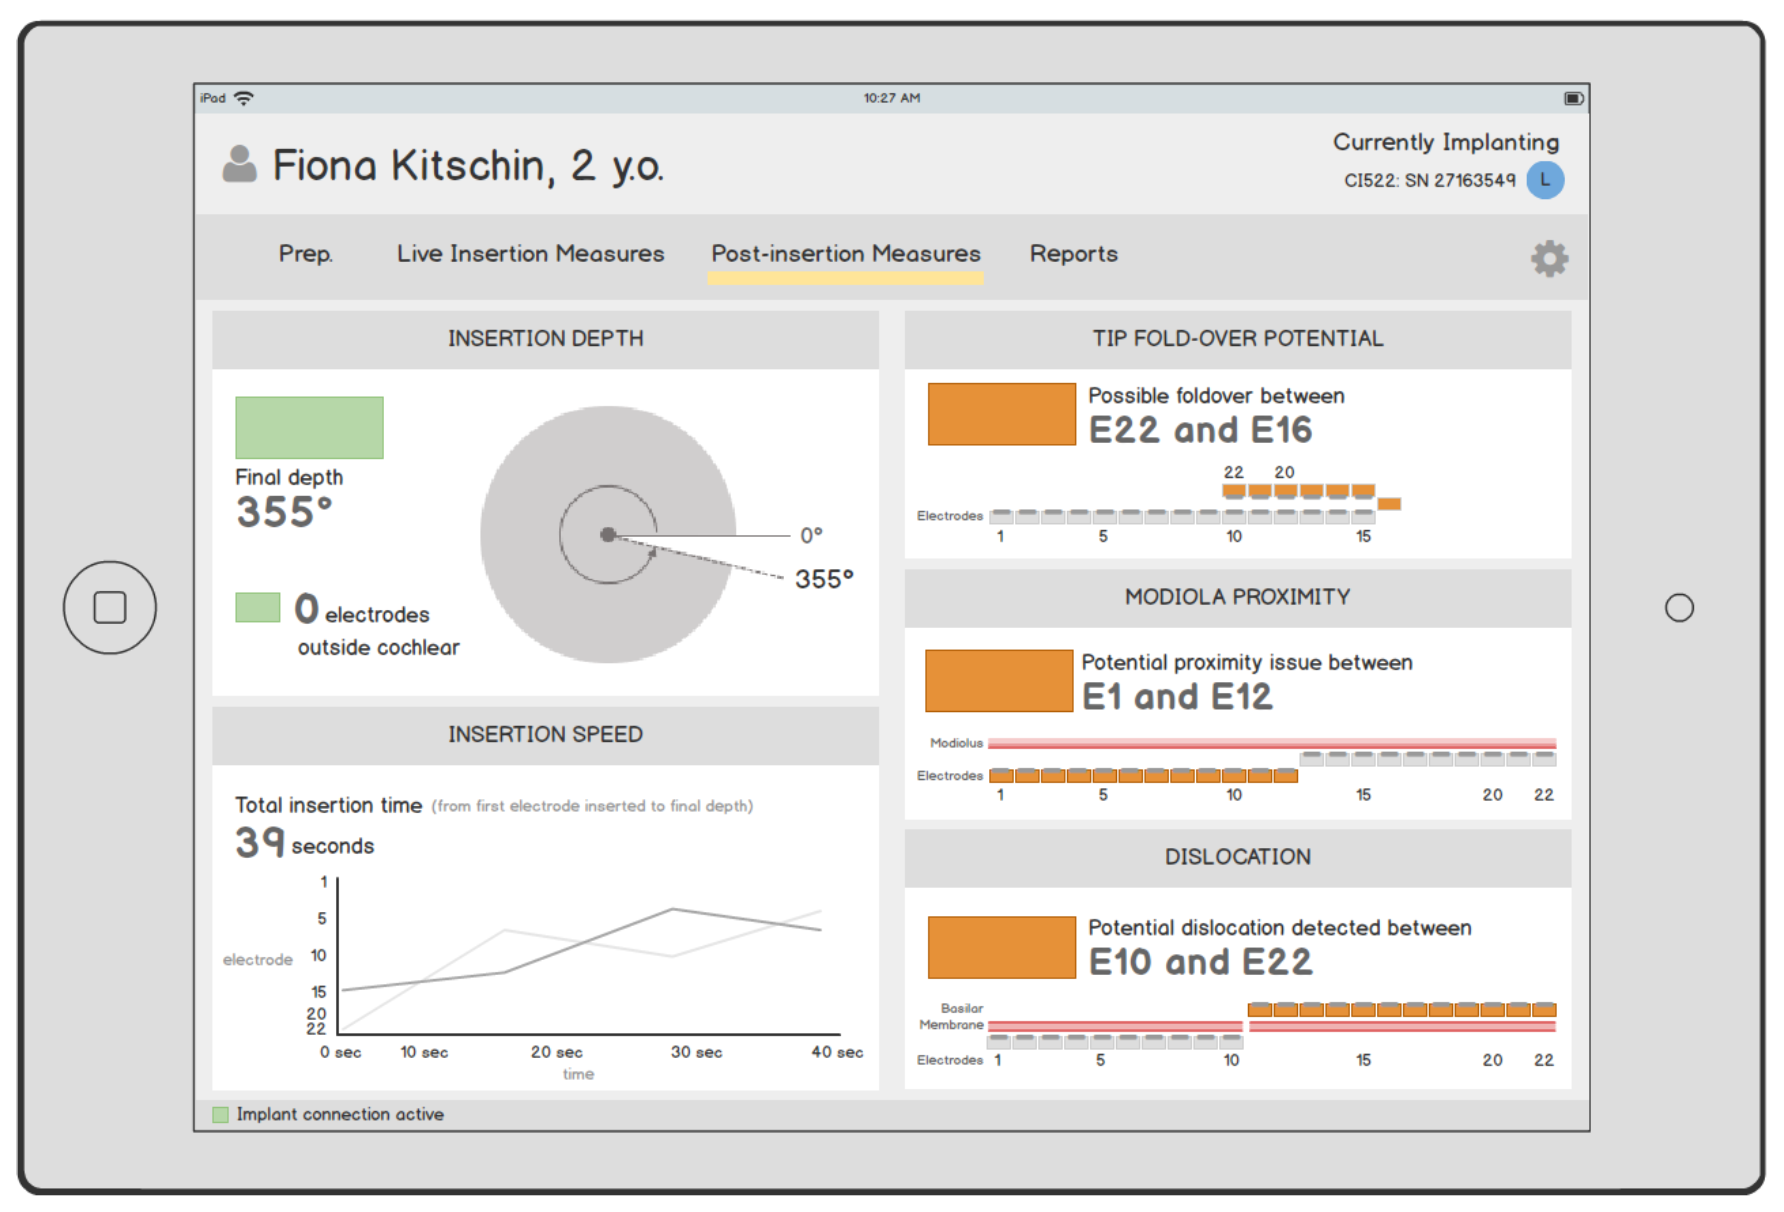1784x1212 pixels.
Task: Go to the Reports tab
Action: click(1073, 254)
